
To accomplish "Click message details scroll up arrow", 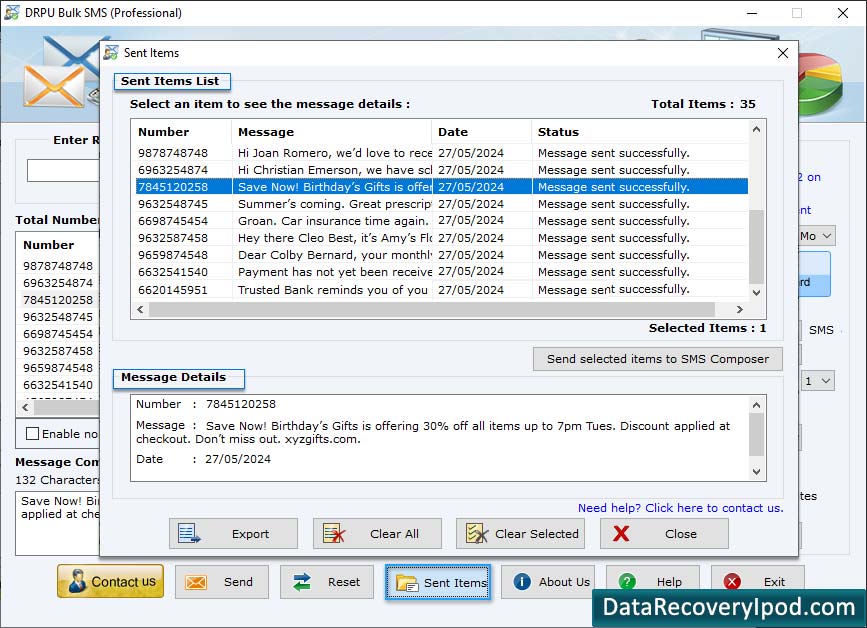I will (x=756, y=405).
